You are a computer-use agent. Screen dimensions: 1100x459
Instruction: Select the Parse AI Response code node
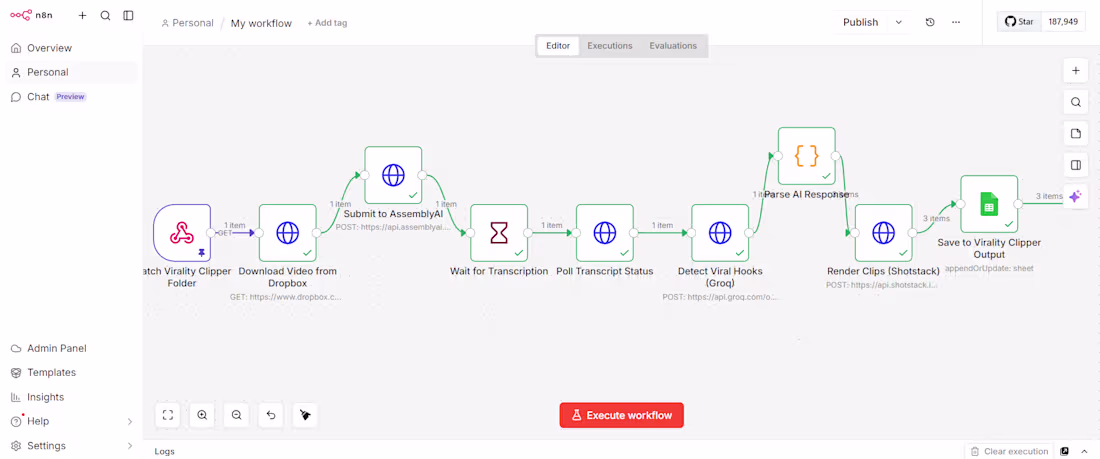click(807, 156)
